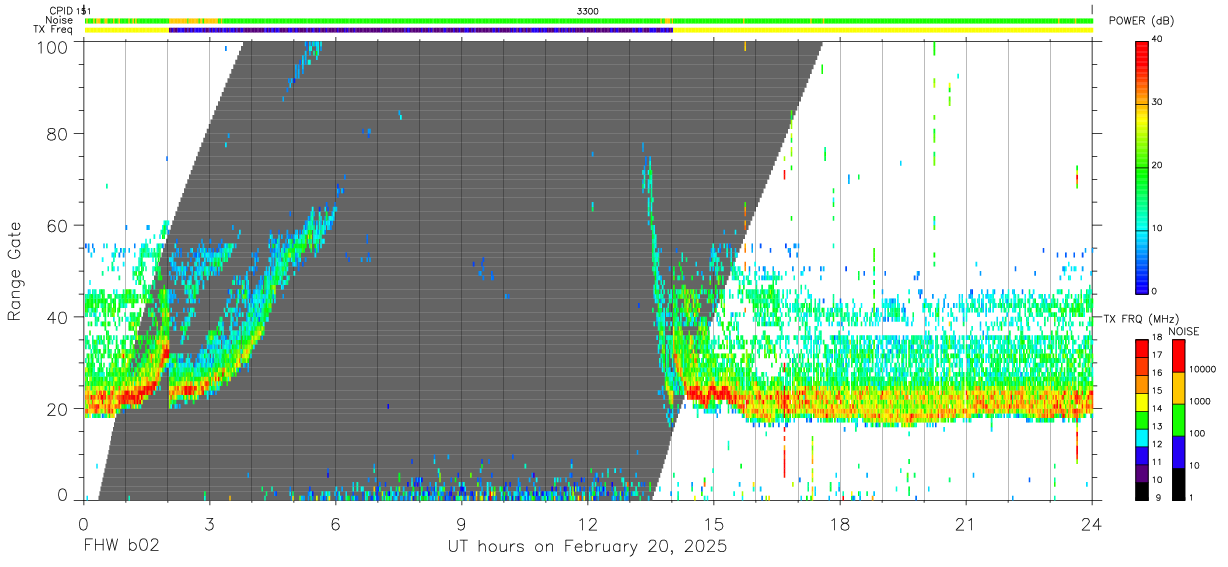Click the 100 label on NOISE scale
The width and height of the screenshot is (1228, 567).
pos(1196,434)
